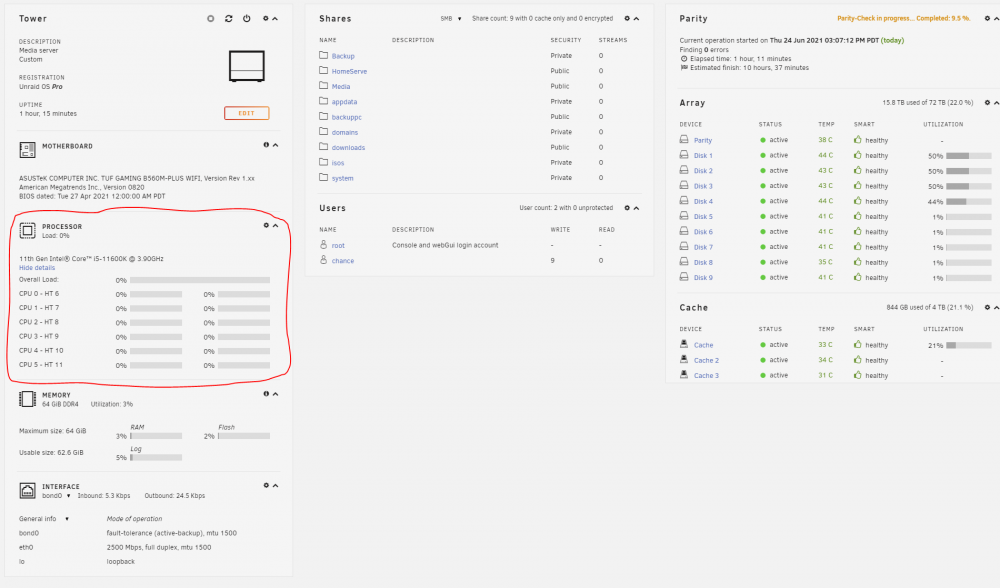This screenshot has width=1000, height=588.
Task: Click the downloads share folder icon
Action: pos(323,147)
